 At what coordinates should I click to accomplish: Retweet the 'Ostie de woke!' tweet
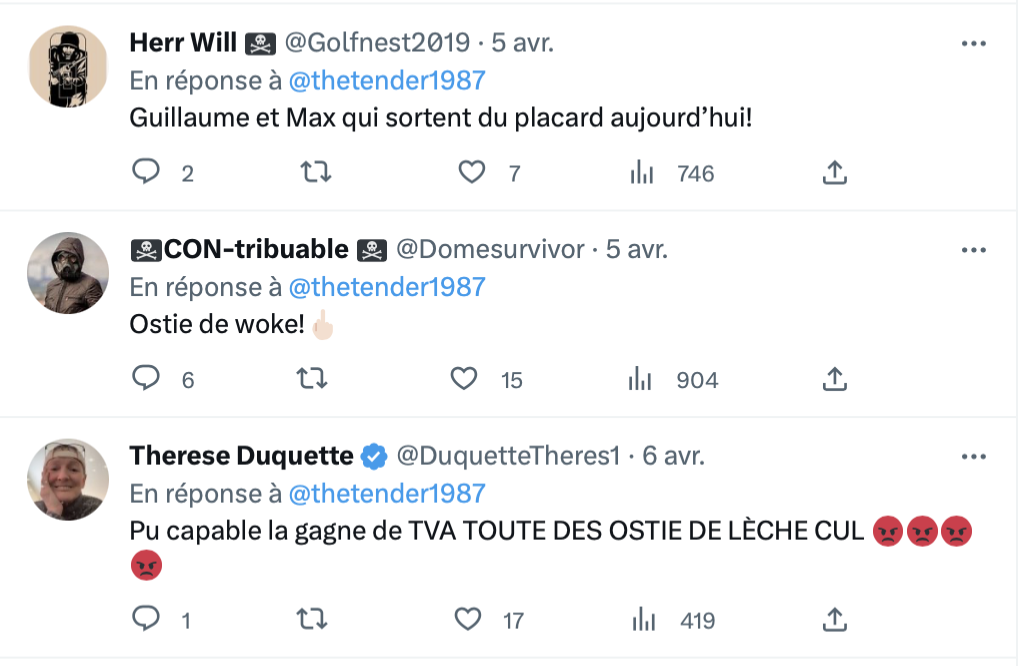(x=312, y=378)
